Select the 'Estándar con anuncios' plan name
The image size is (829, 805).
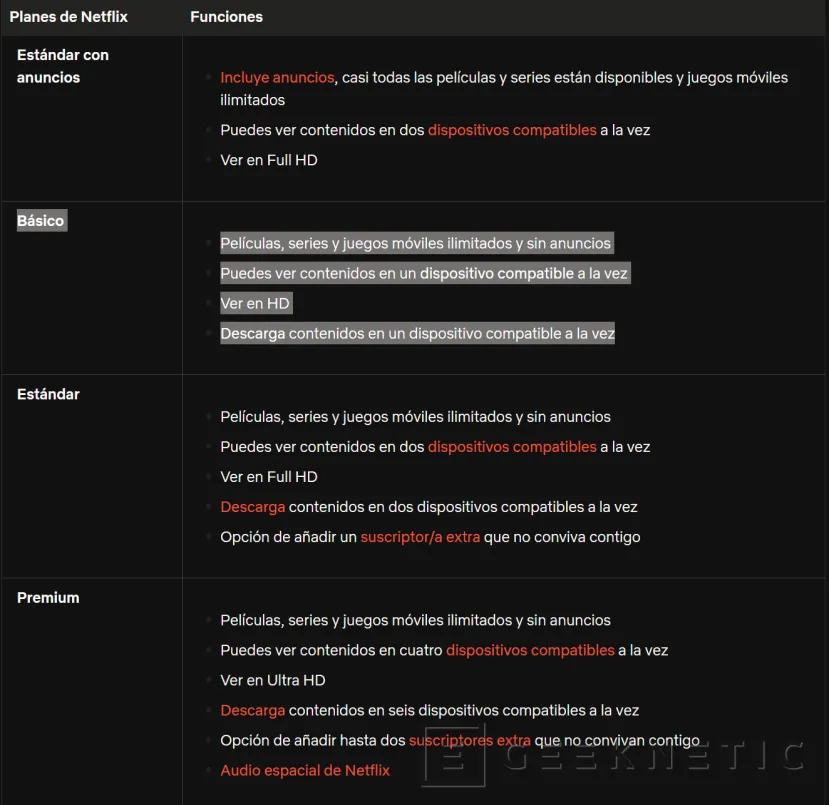[x=62, y=66]
